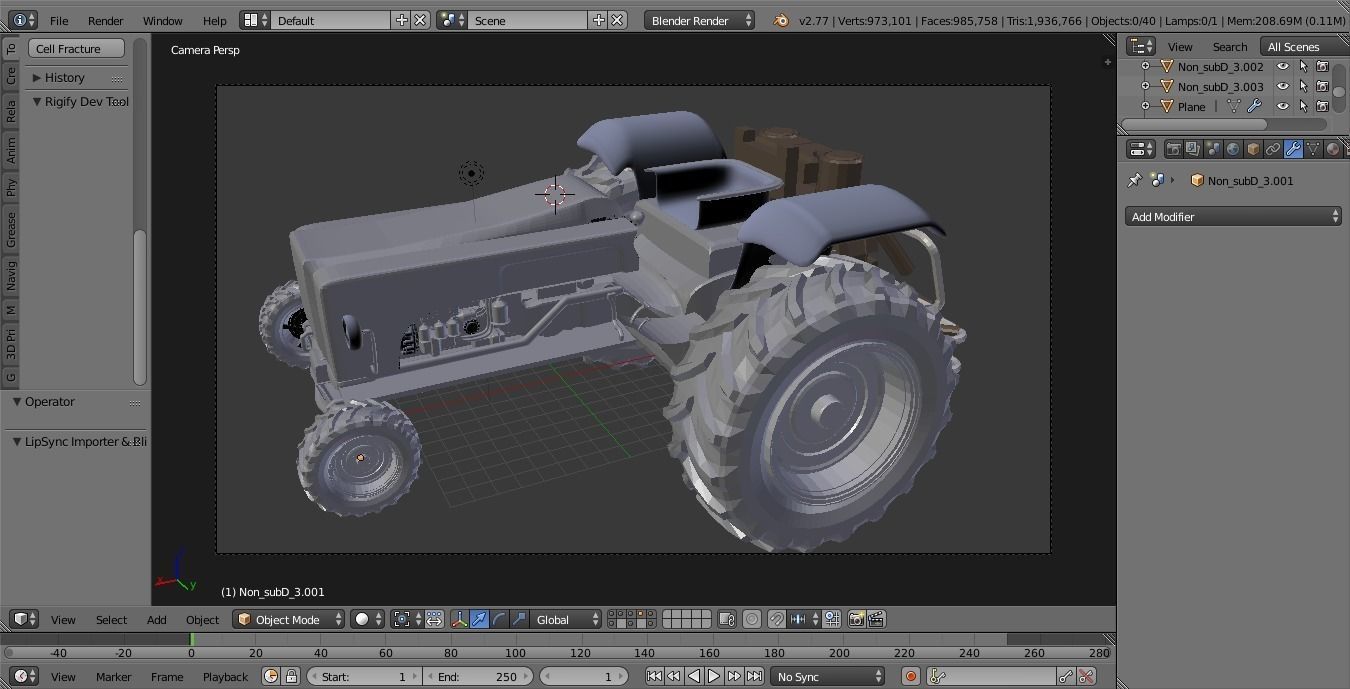Toggle the snap magnet icon
Screen dimensions: 1350x689
click(777, 619)
